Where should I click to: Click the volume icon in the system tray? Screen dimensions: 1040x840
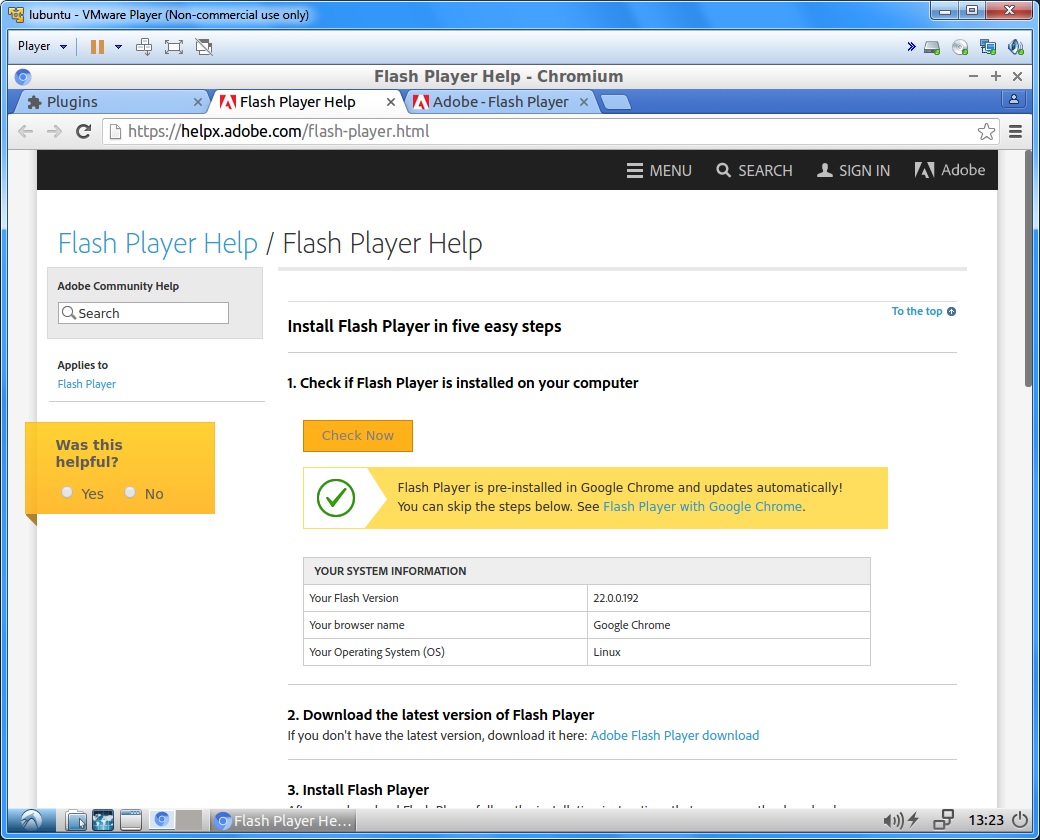(x=893, y=821)
